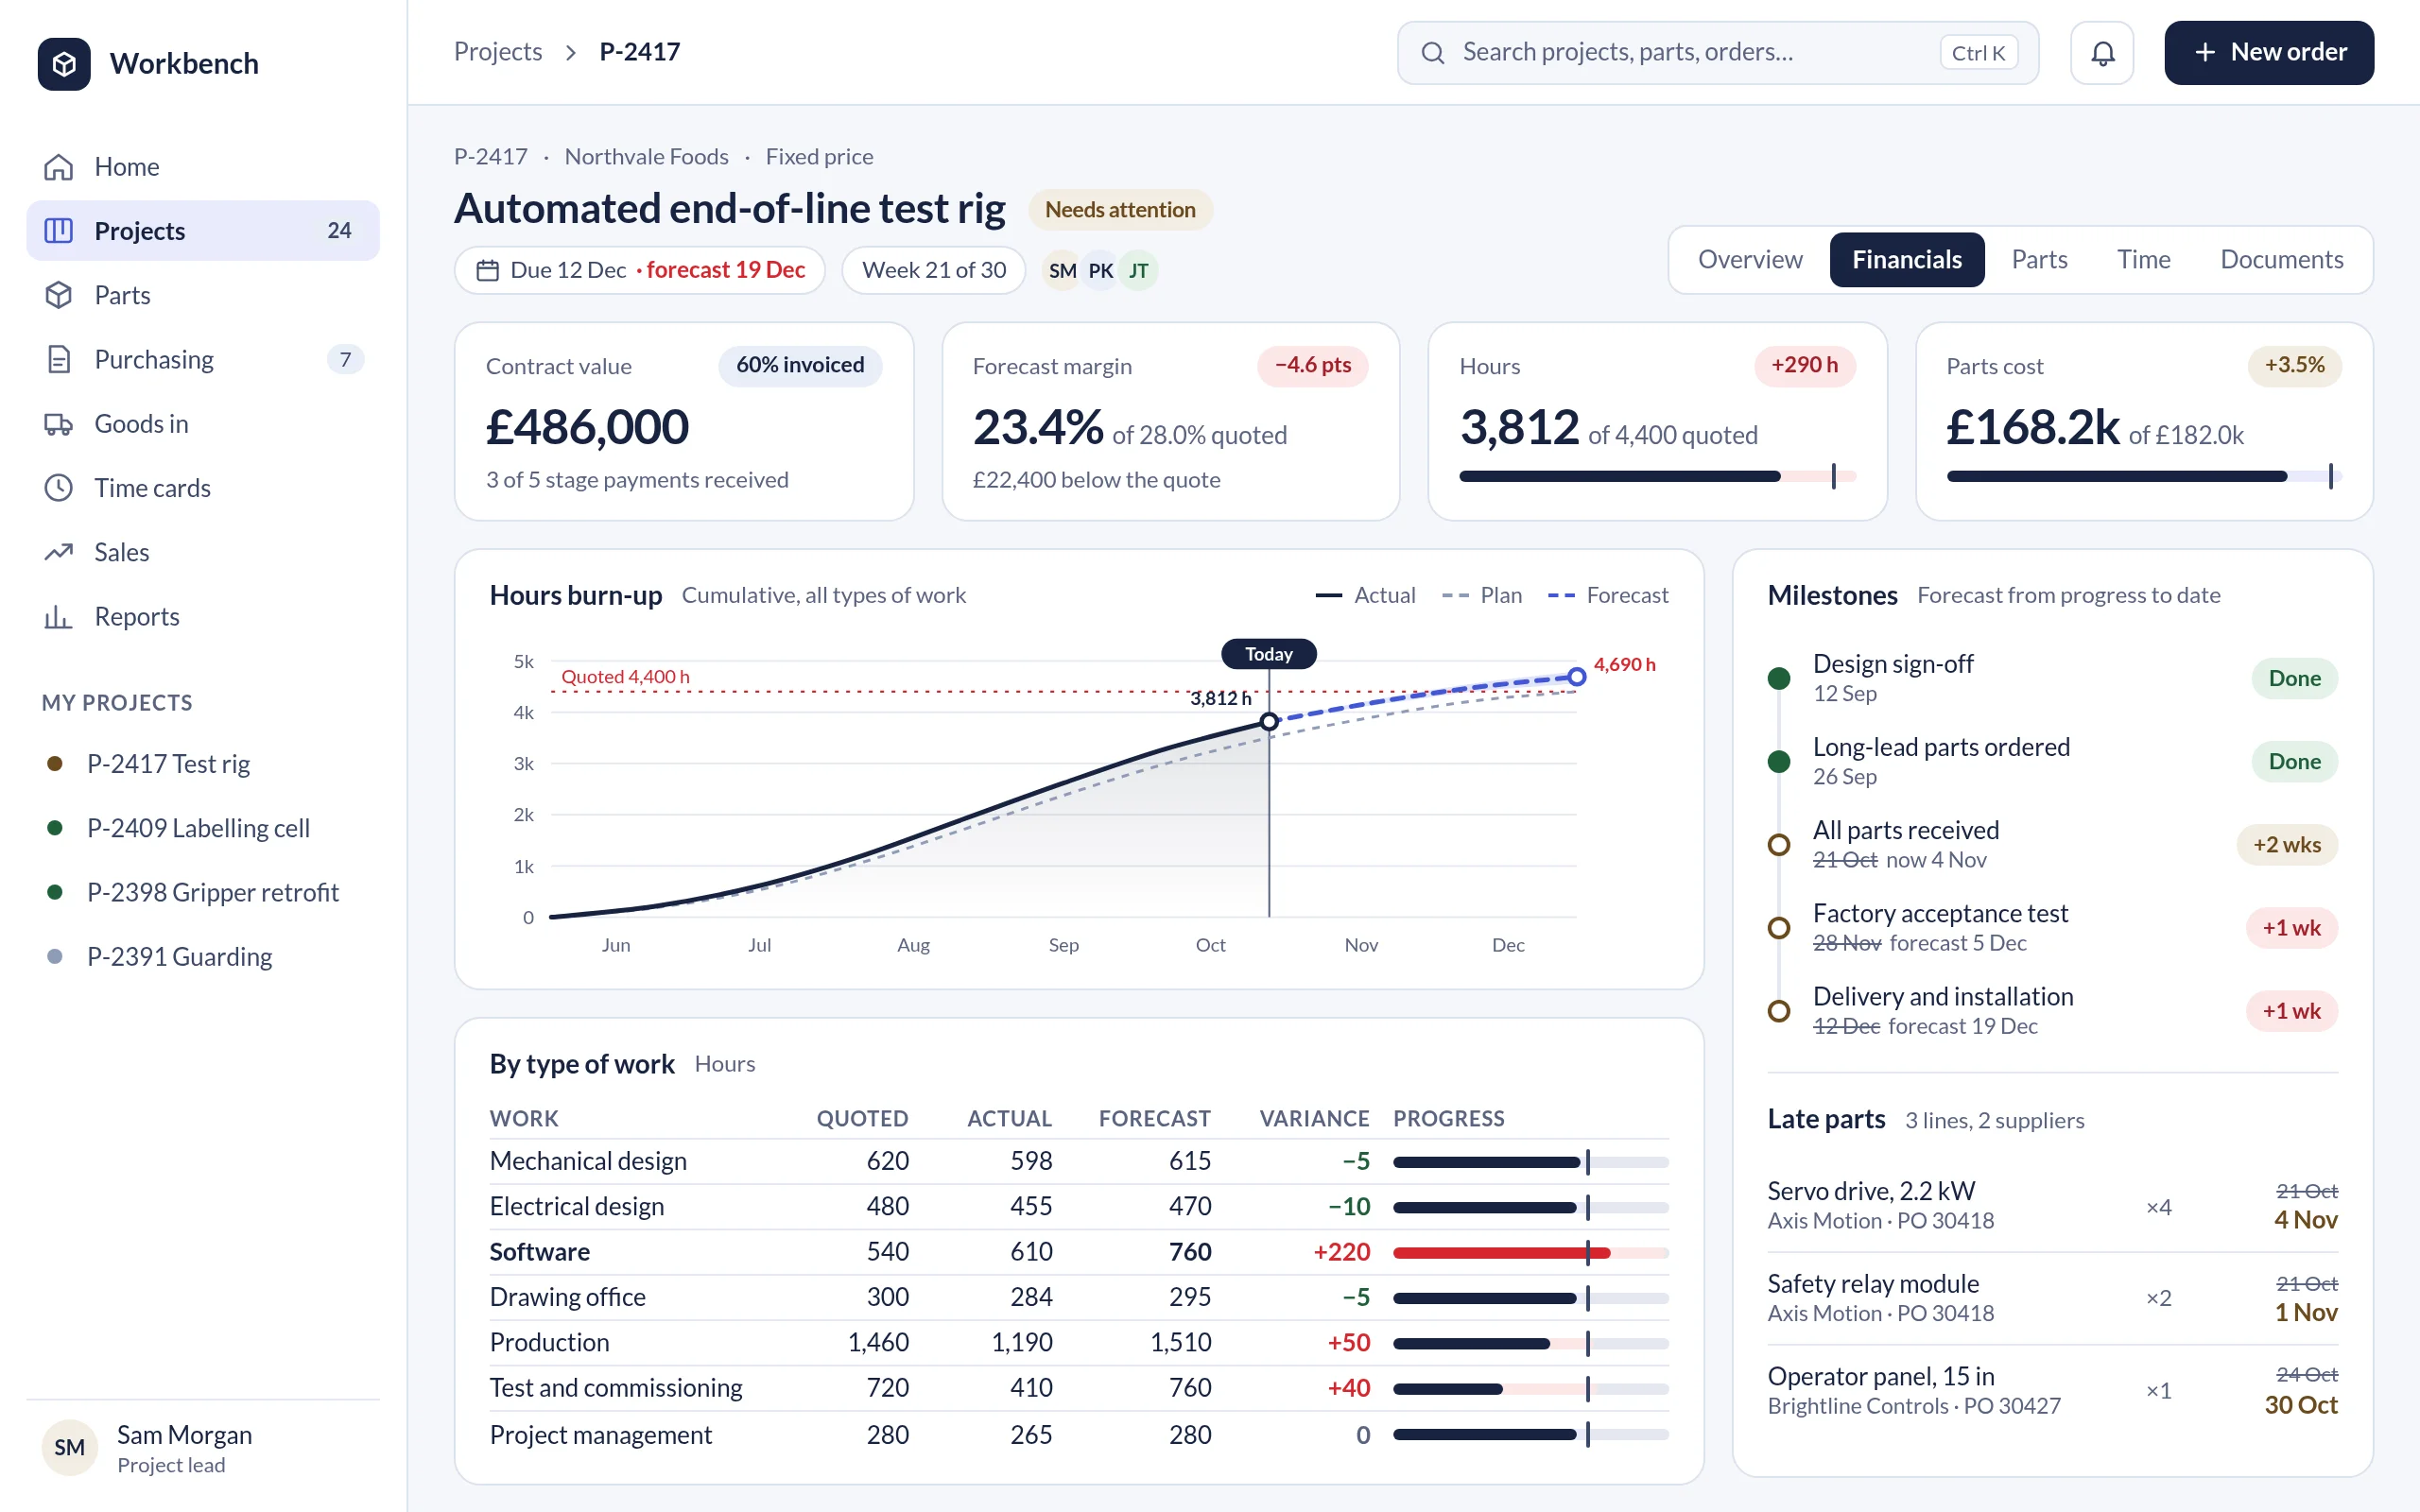Click the Needs attention status badge
This screenshot has width=2420, height=1512.
tap(1120, 210)
